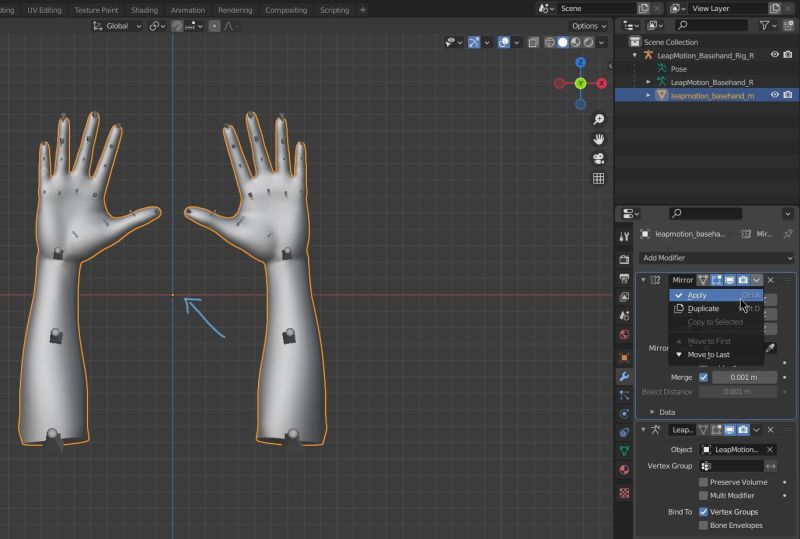Image resolution: width=800 pixels, height=539 pixels.
Task: Remove the Mirror modifier with X
Action: [x=770, y=280]
